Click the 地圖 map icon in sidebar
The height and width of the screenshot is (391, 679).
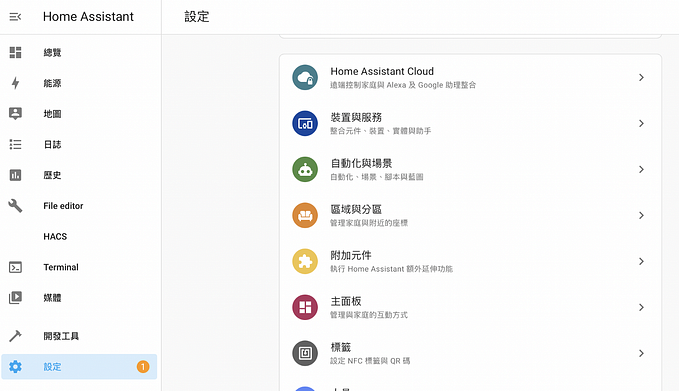pos(15,113)
